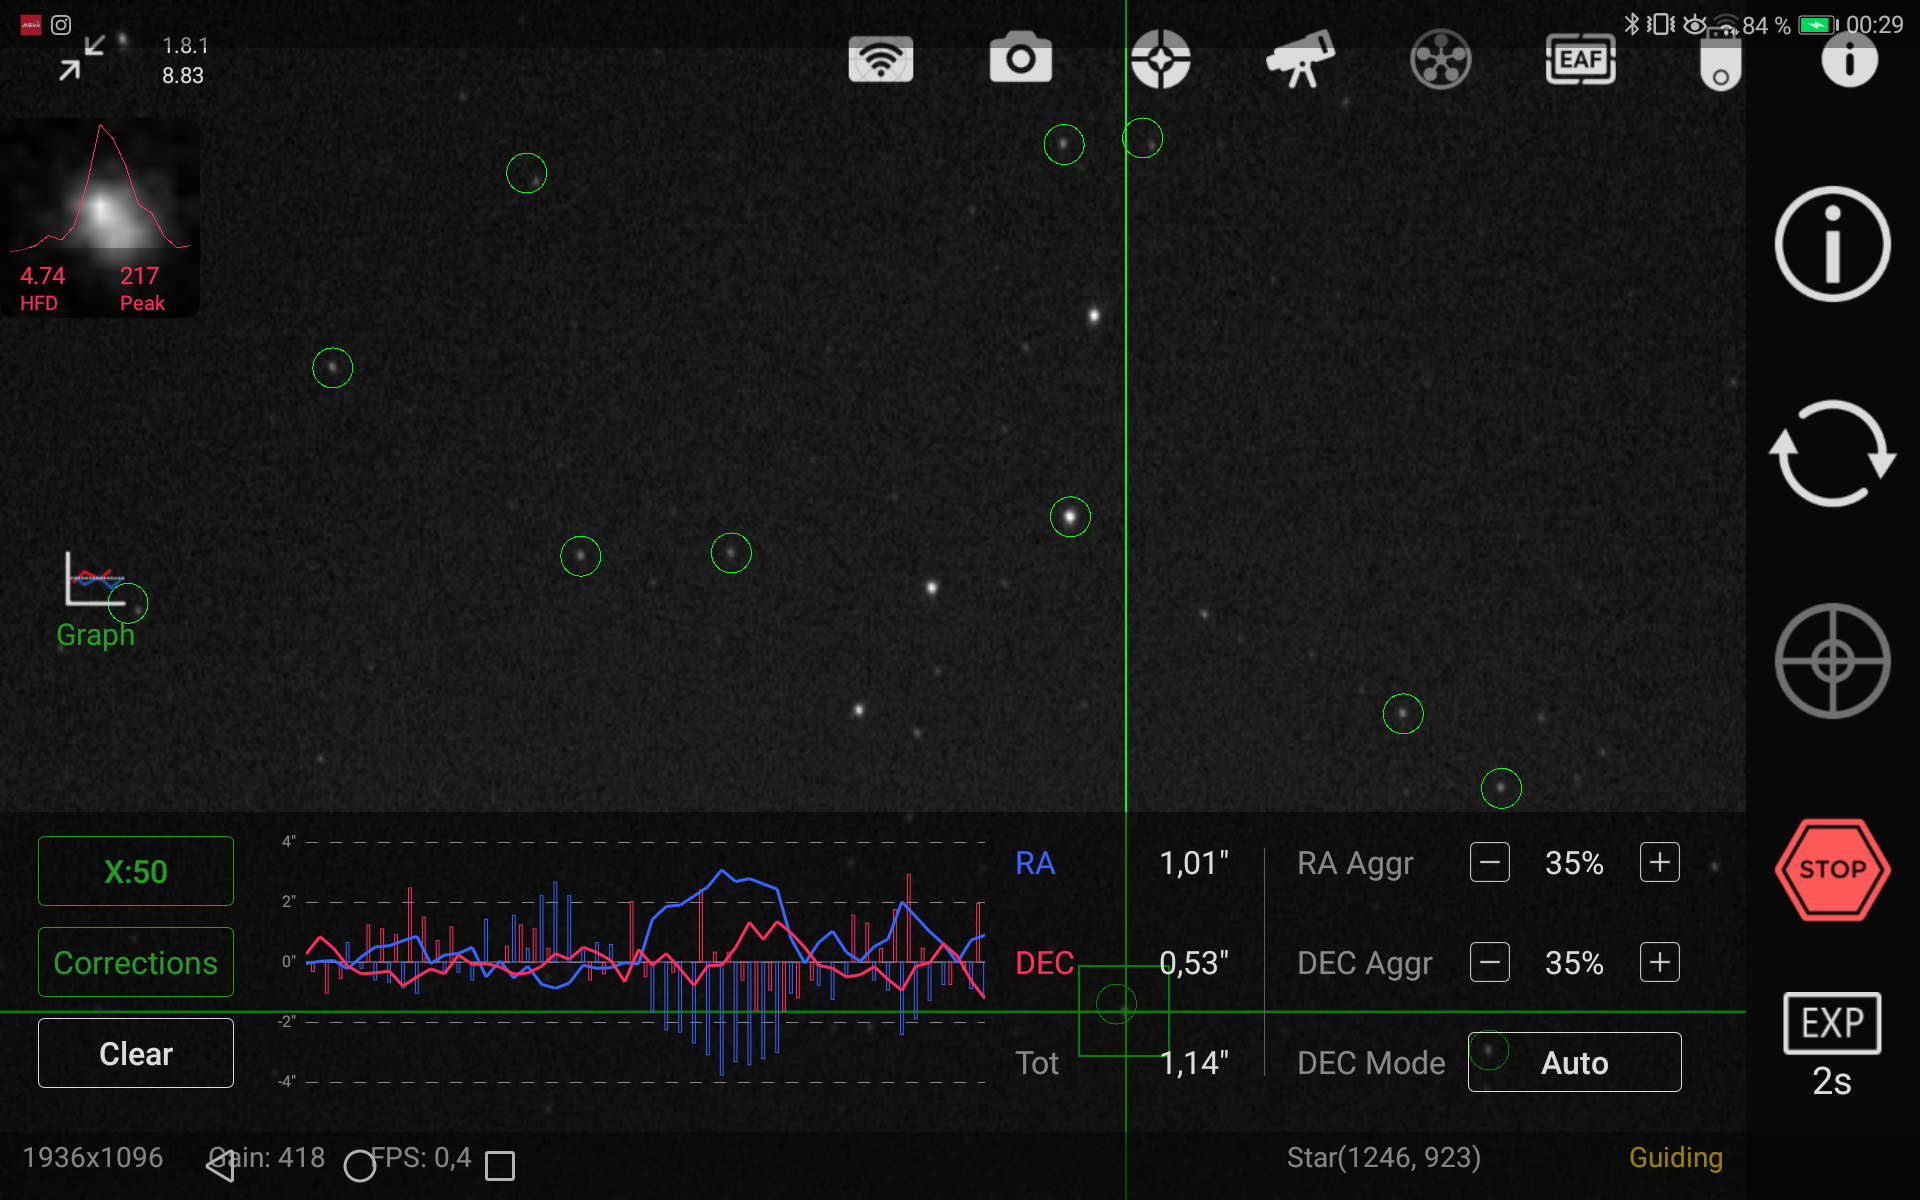Open the main camera icon
Image resolution: width=1920 pixels, height=1200 pixels.
pos(1020,58)
